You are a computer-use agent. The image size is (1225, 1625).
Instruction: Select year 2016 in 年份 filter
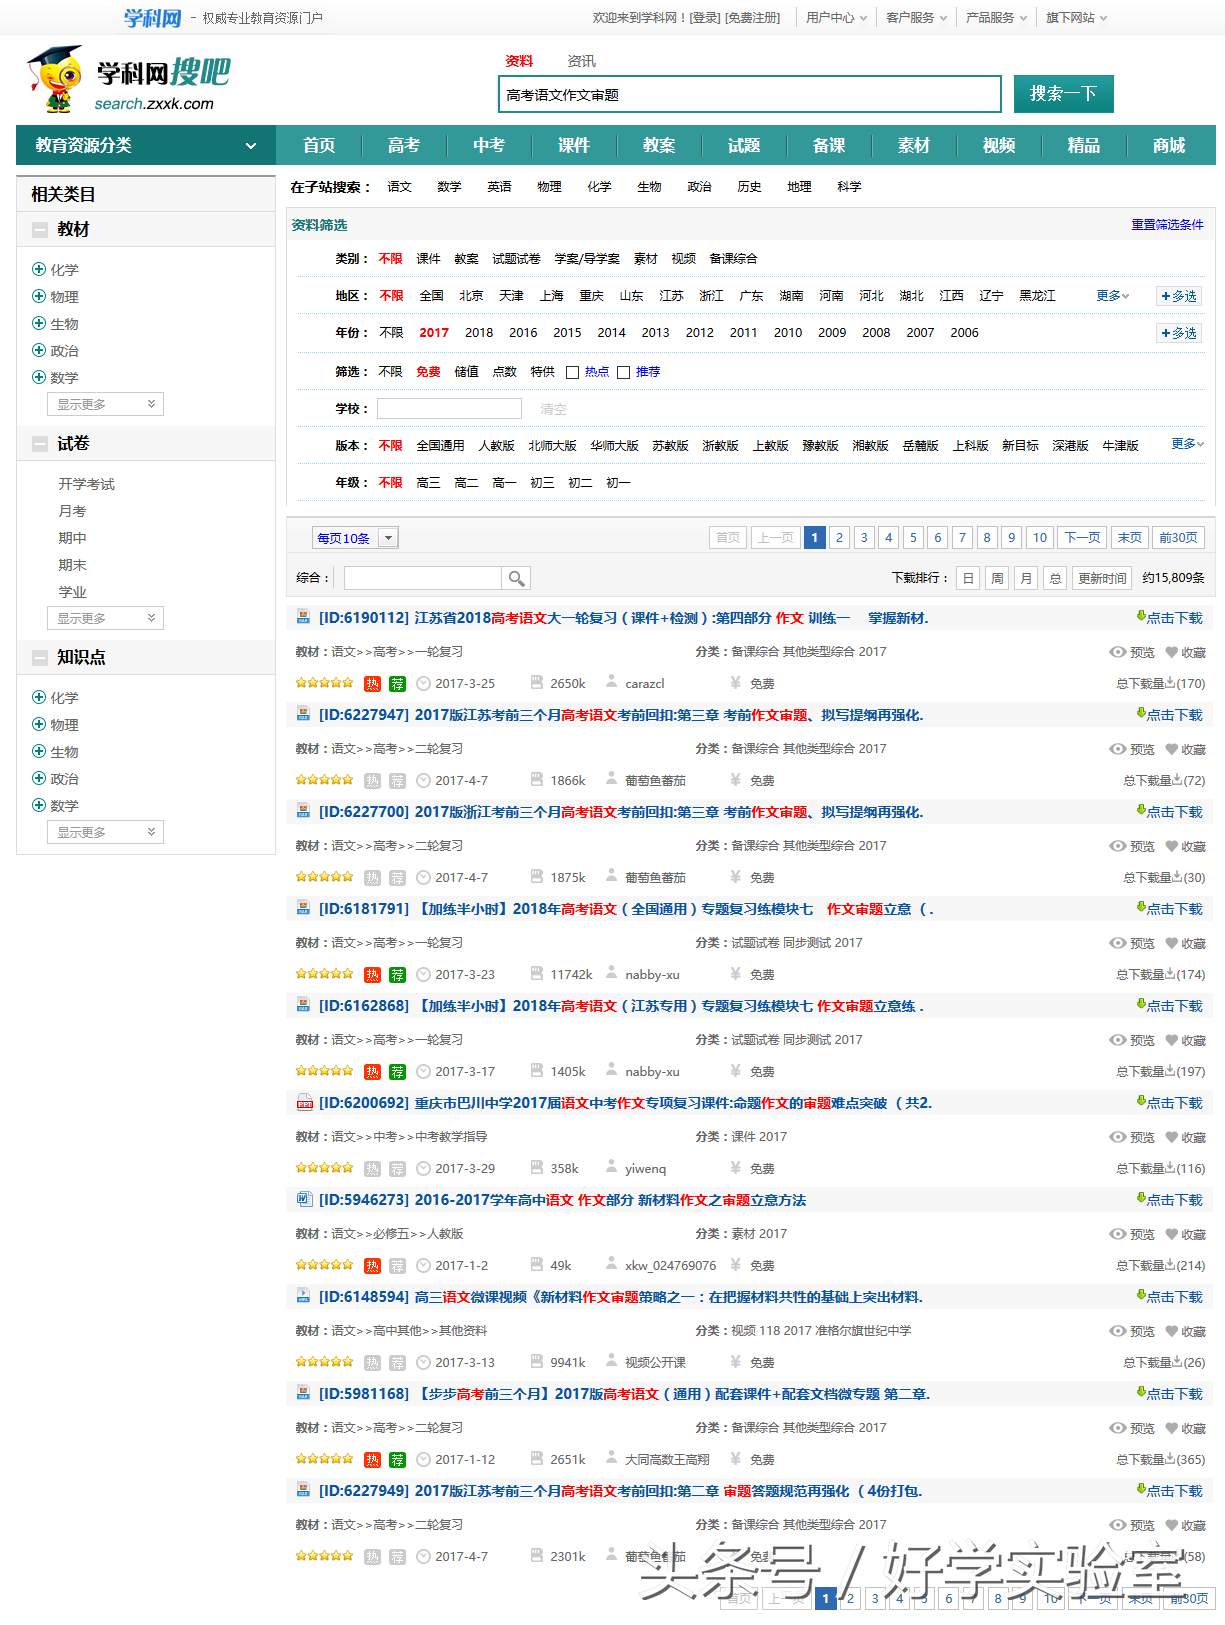[523, 333]
